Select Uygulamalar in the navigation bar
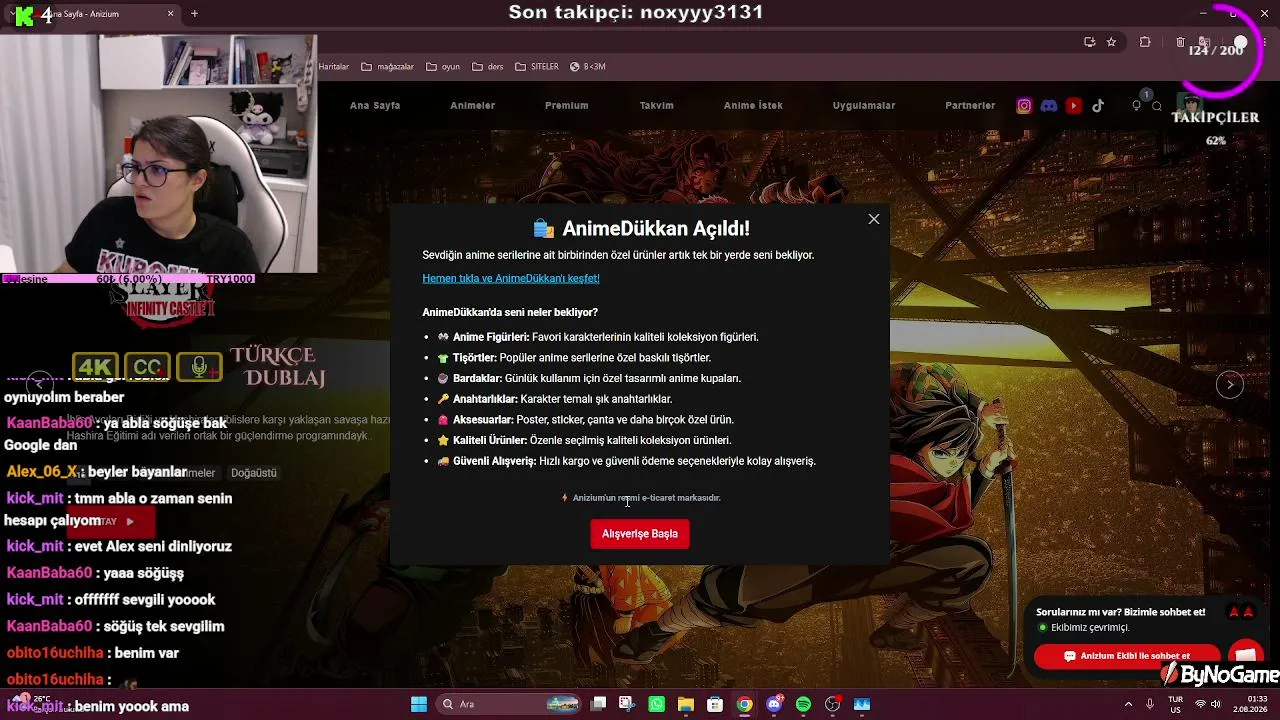 [864, 105]
